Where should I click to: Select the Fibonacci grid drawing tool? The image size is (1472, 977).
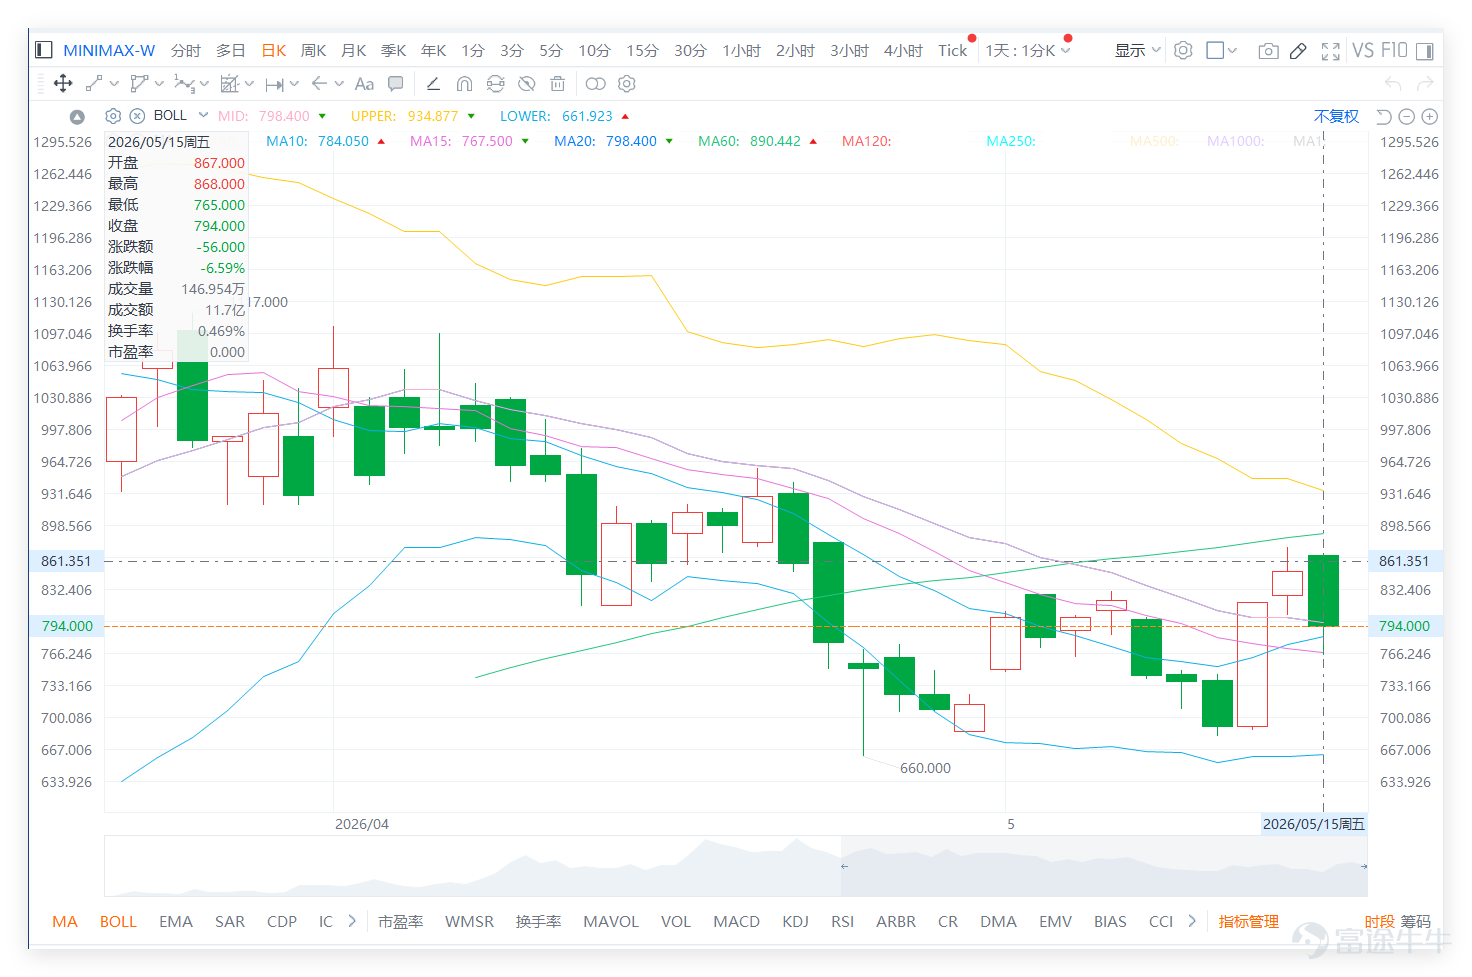coord(229,84)
